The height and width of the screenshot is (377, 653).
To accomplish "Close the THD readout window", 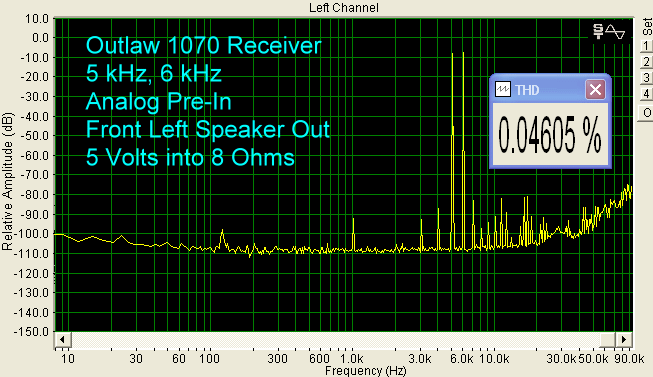I will [595, 89].
